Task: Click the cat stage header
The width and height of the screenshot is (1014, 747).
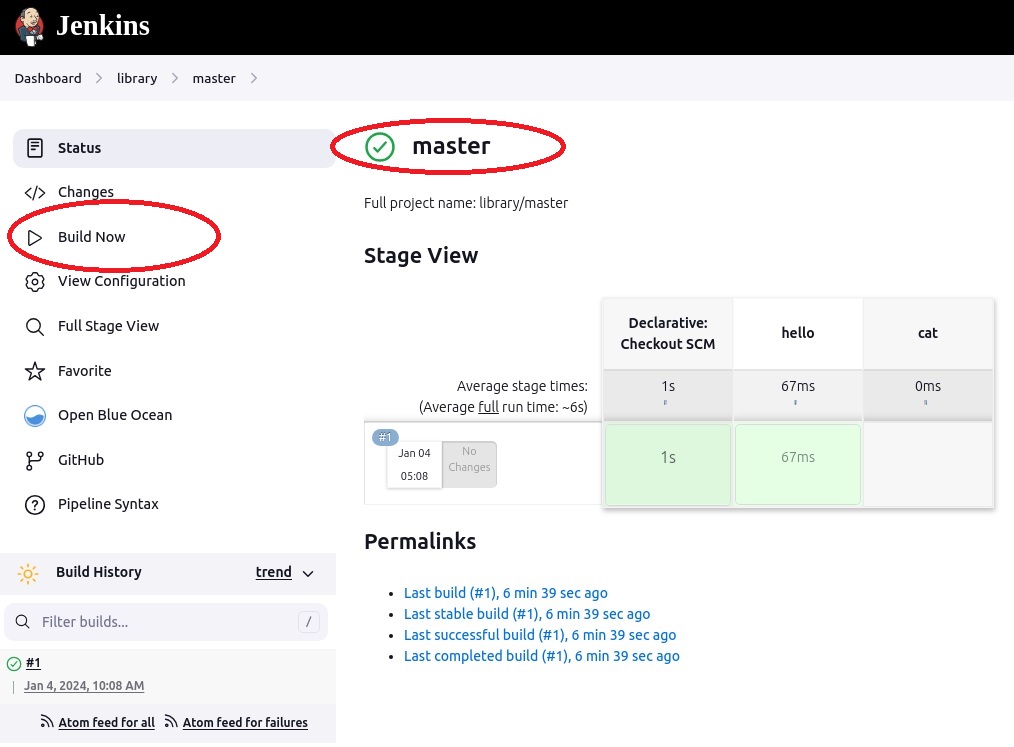Action: coord(928,334)
